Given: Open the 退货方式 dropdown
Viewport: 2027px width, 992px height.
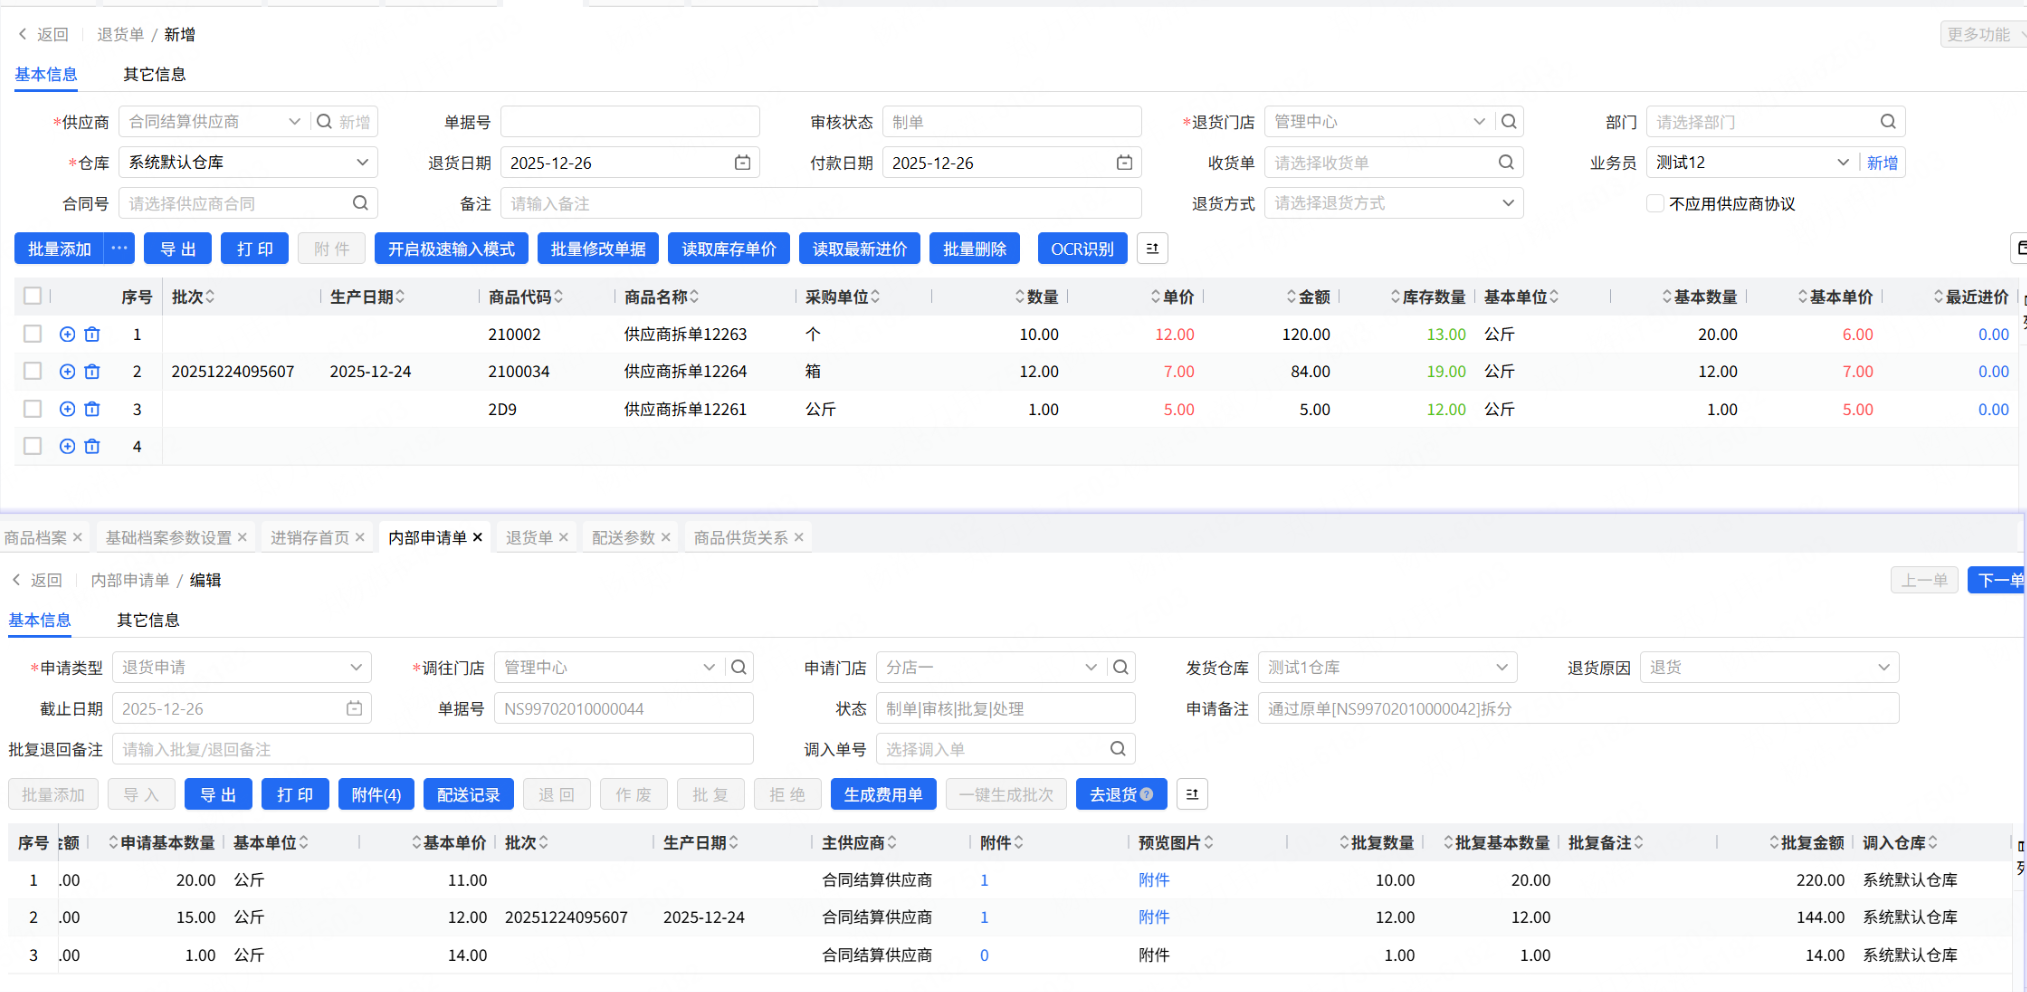Looking at the screenshot, I should (1507, 203).
